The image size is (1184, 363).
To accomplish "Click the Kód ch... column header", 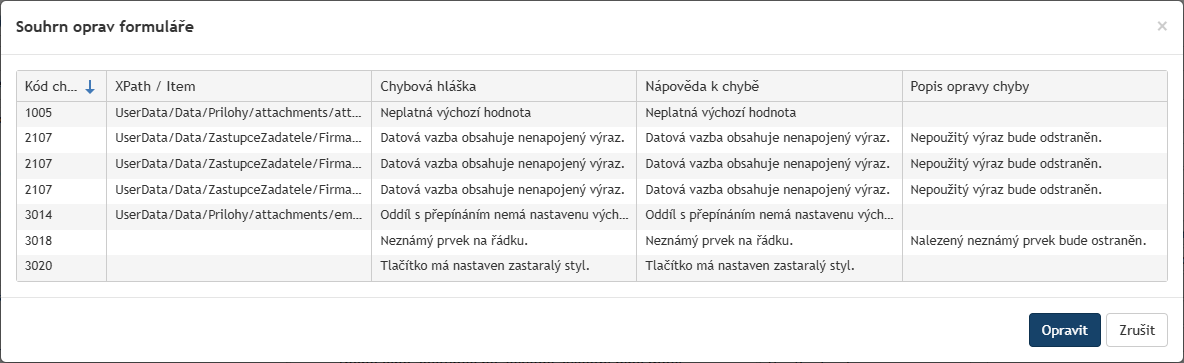I will [x=61, y=87].
